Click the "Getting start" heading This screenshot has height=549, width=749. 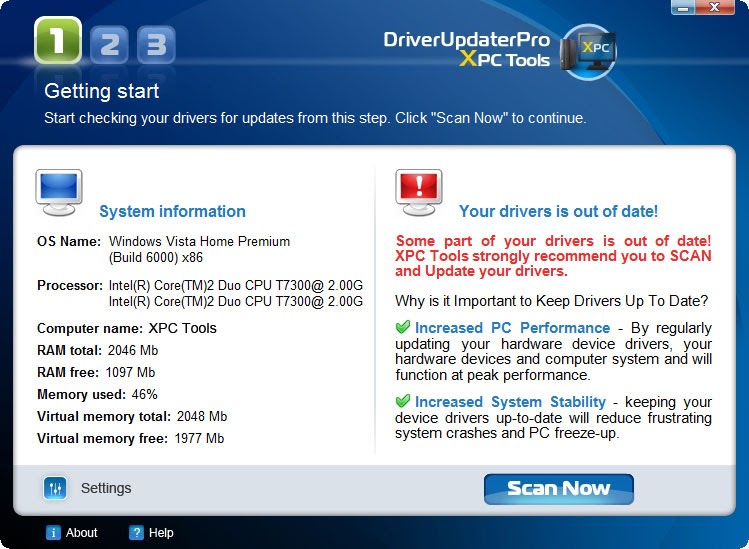(x=102, y=91)
